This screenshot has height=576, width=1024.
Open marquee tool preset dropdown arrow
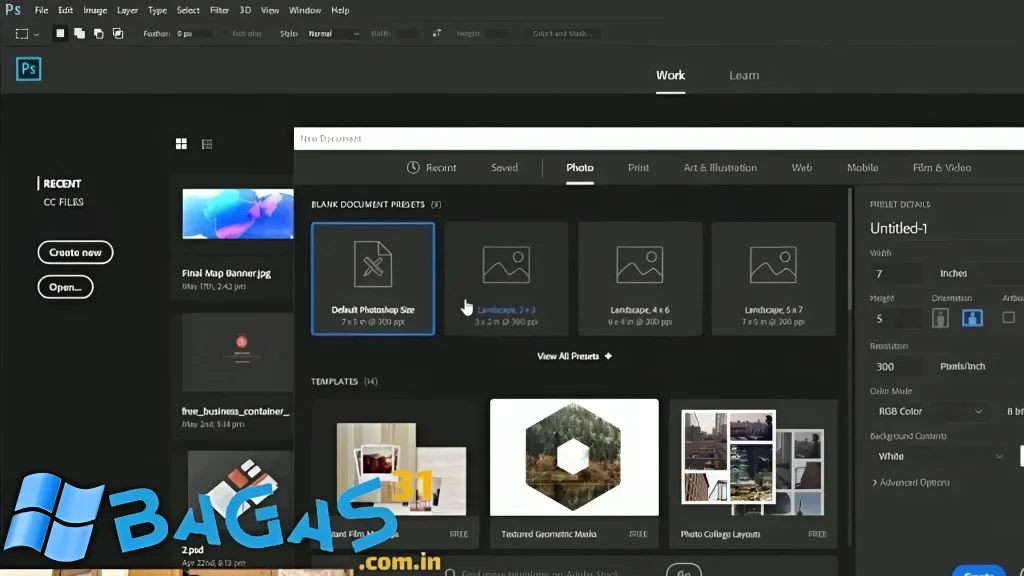tap(37, 34)
